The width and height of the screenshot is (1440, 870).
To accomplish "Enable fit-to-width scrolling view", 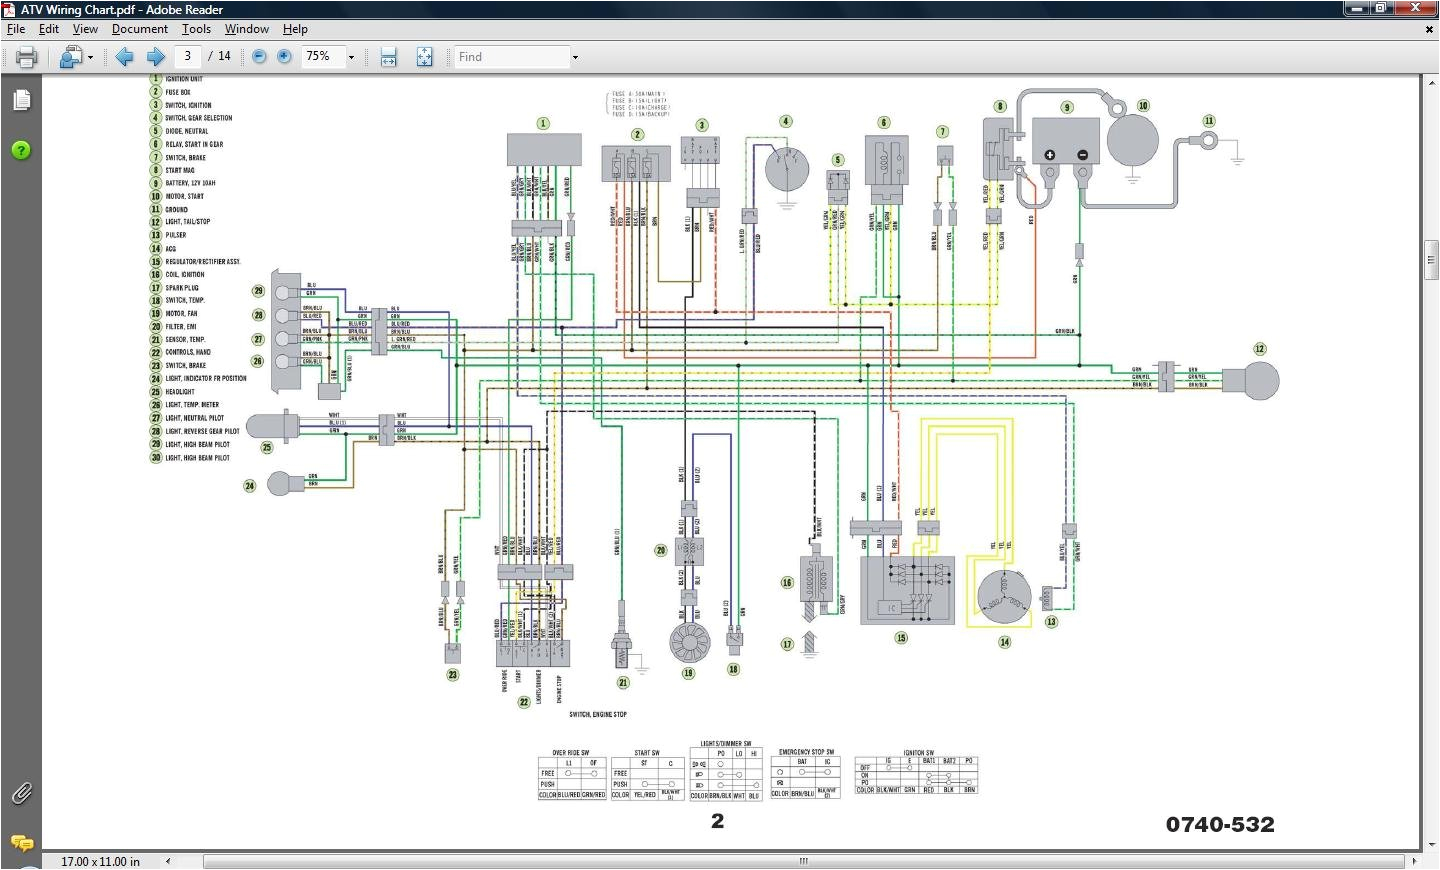I will 389,57.
